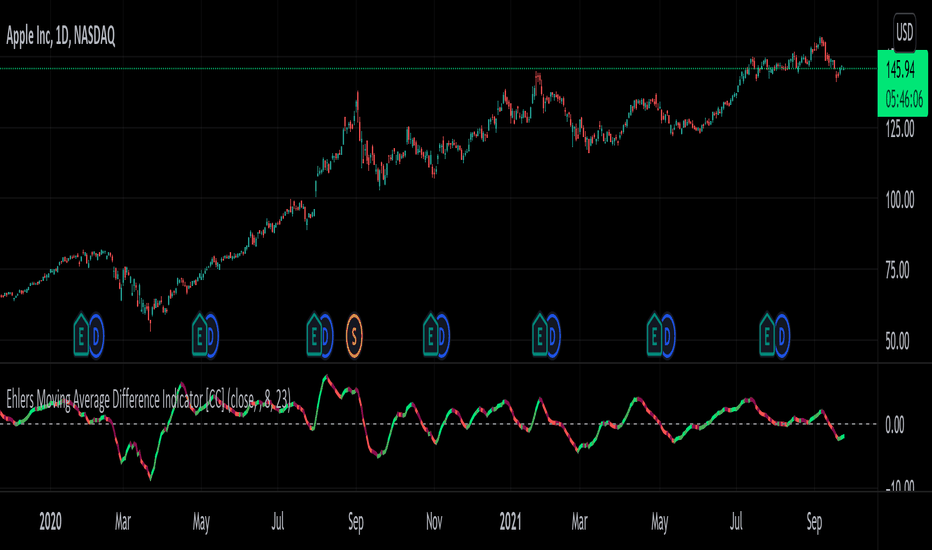
Task: Click the 2020 time axis label
Action: [x=51, y=522]
